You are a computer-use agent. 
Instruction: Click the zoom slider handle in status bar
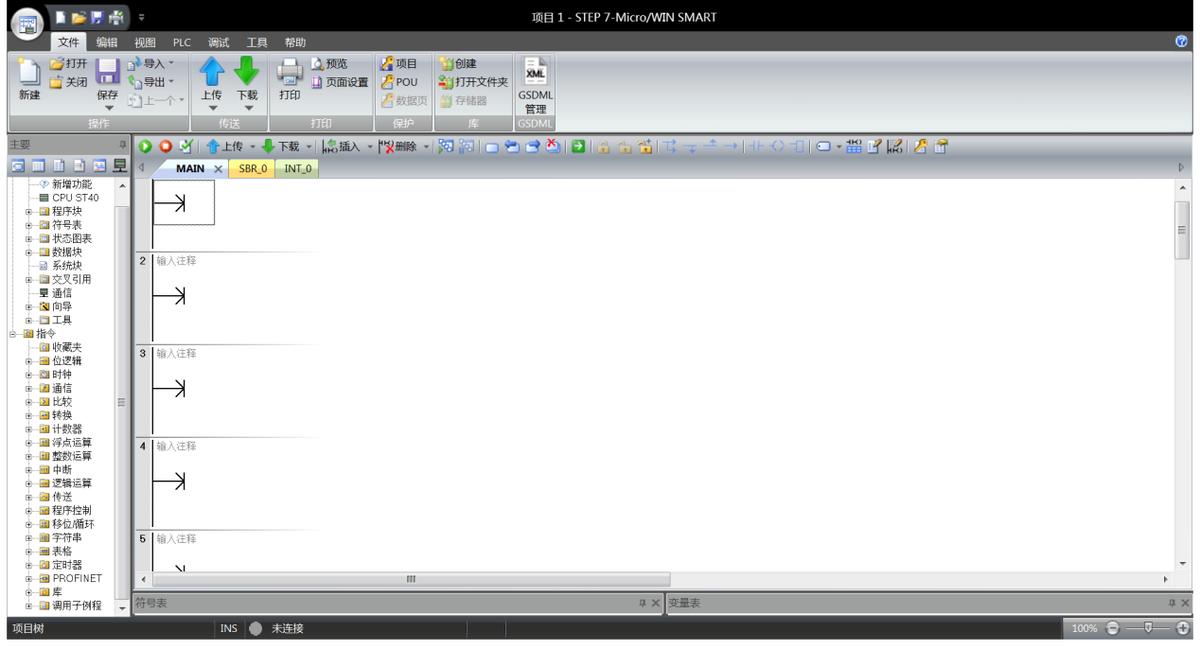(1149, 628)
